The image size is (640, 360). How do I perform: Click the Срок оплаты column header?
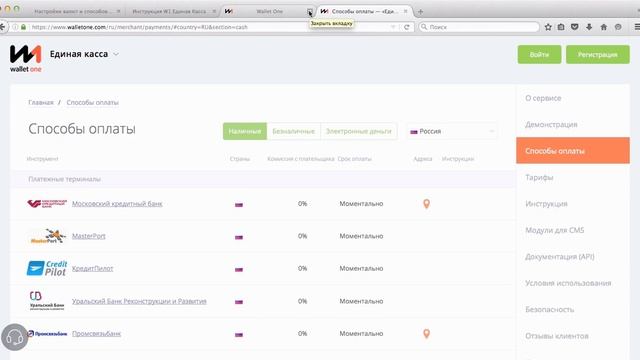(354, 159)
